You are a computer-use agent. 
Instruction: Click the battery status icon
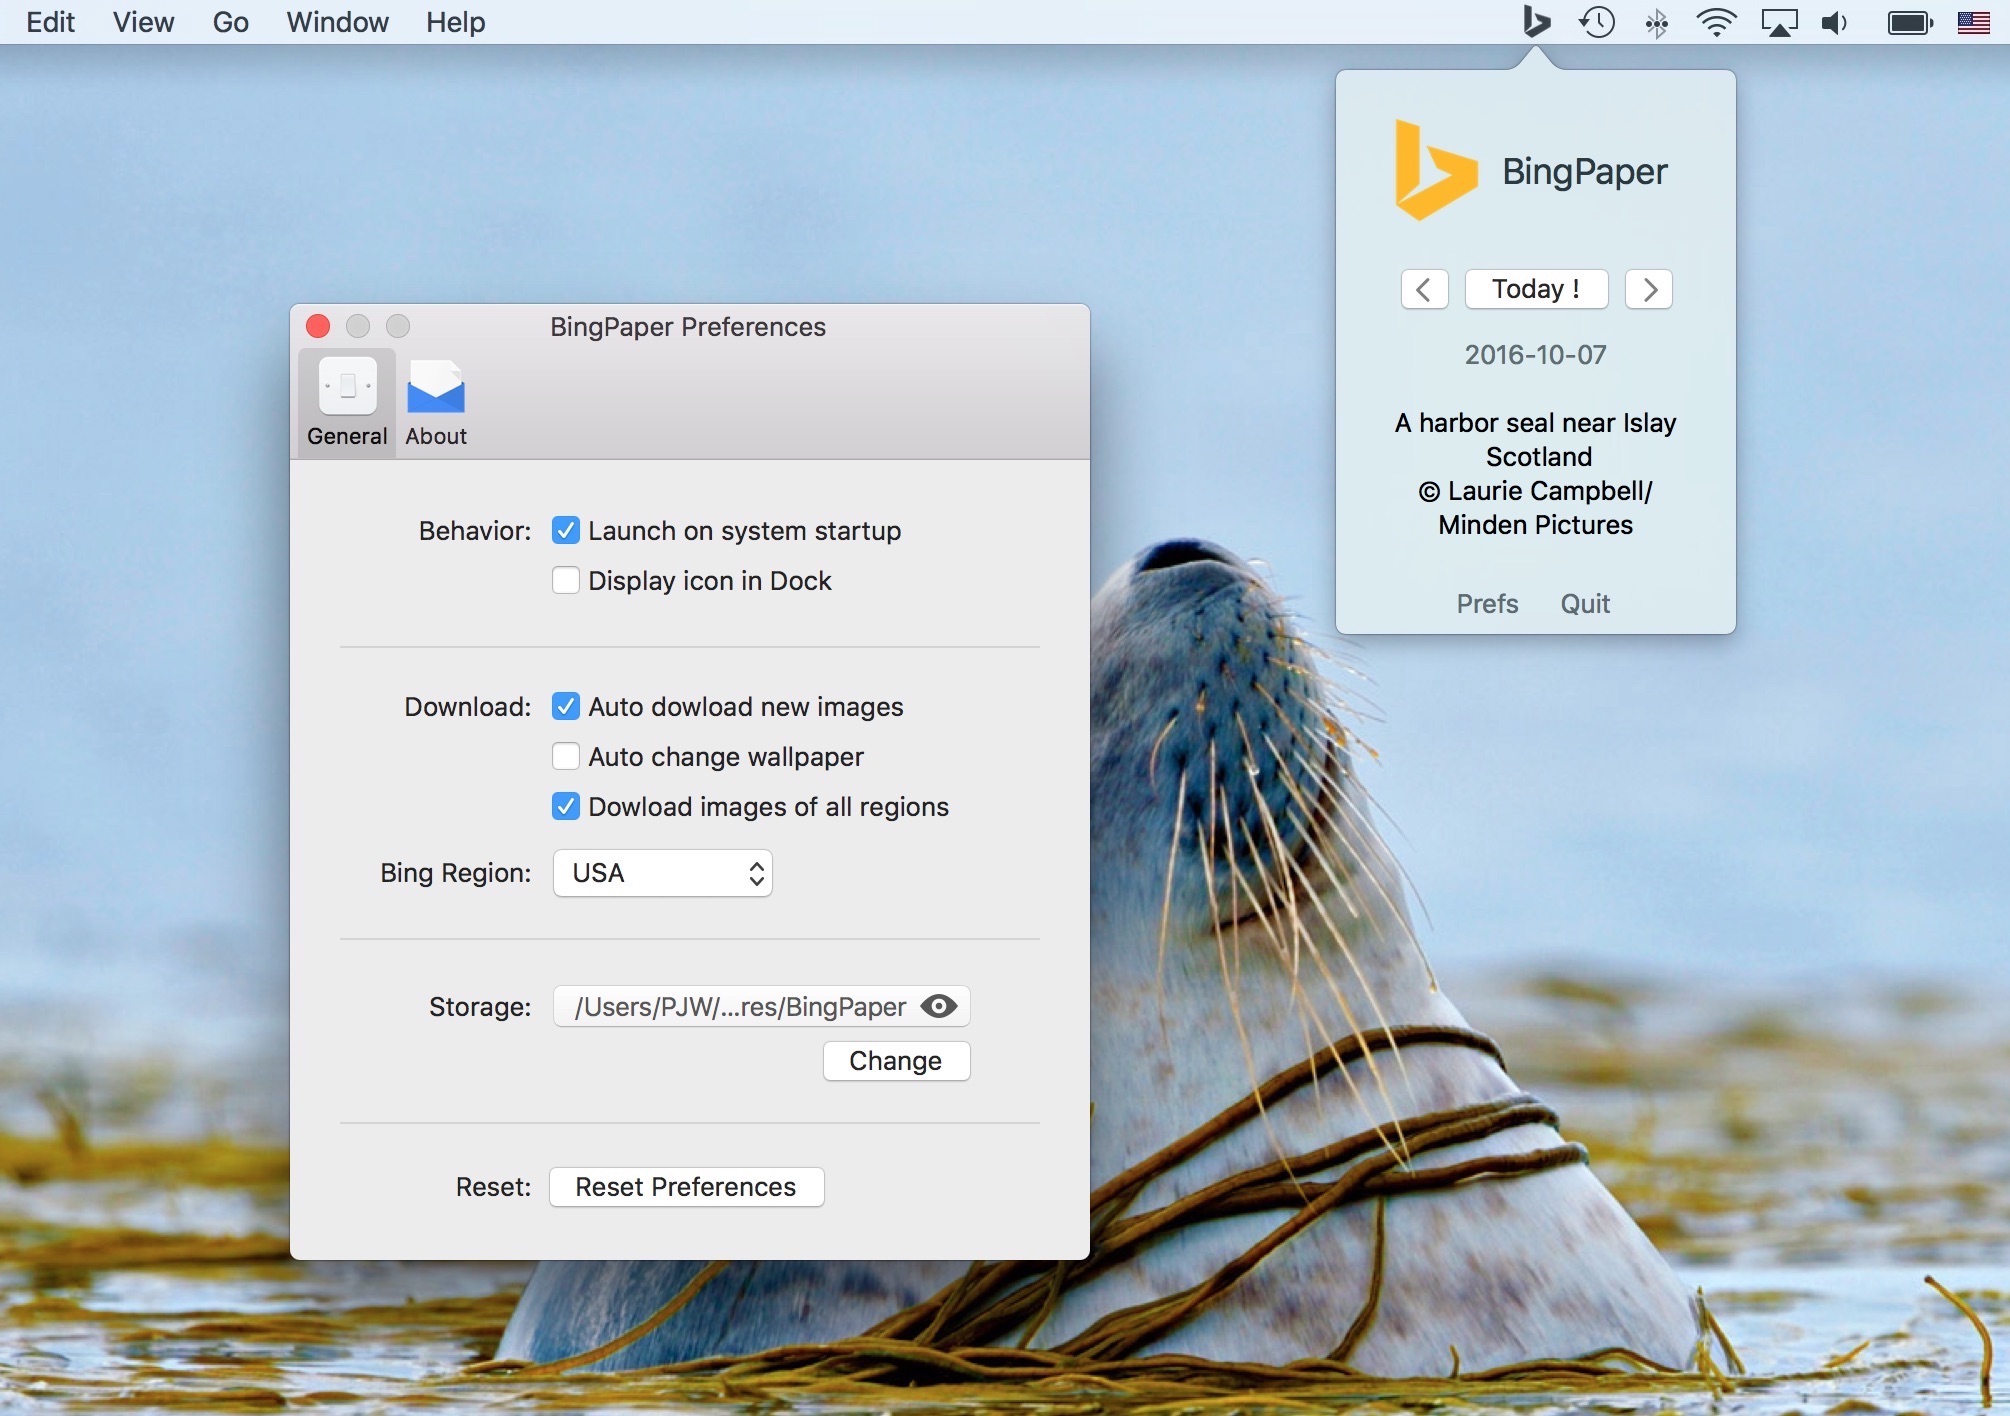pyautogui.click(x=1909, y=22)
